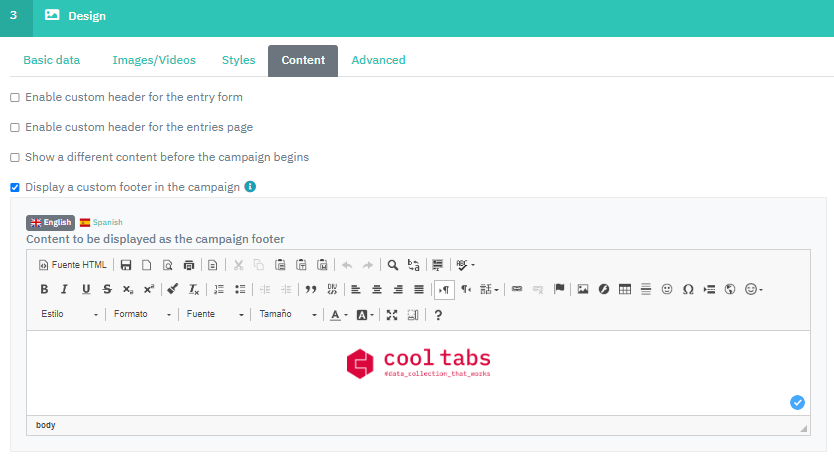
Task: Insert a table in the footer editor
Action: [625, 289]
